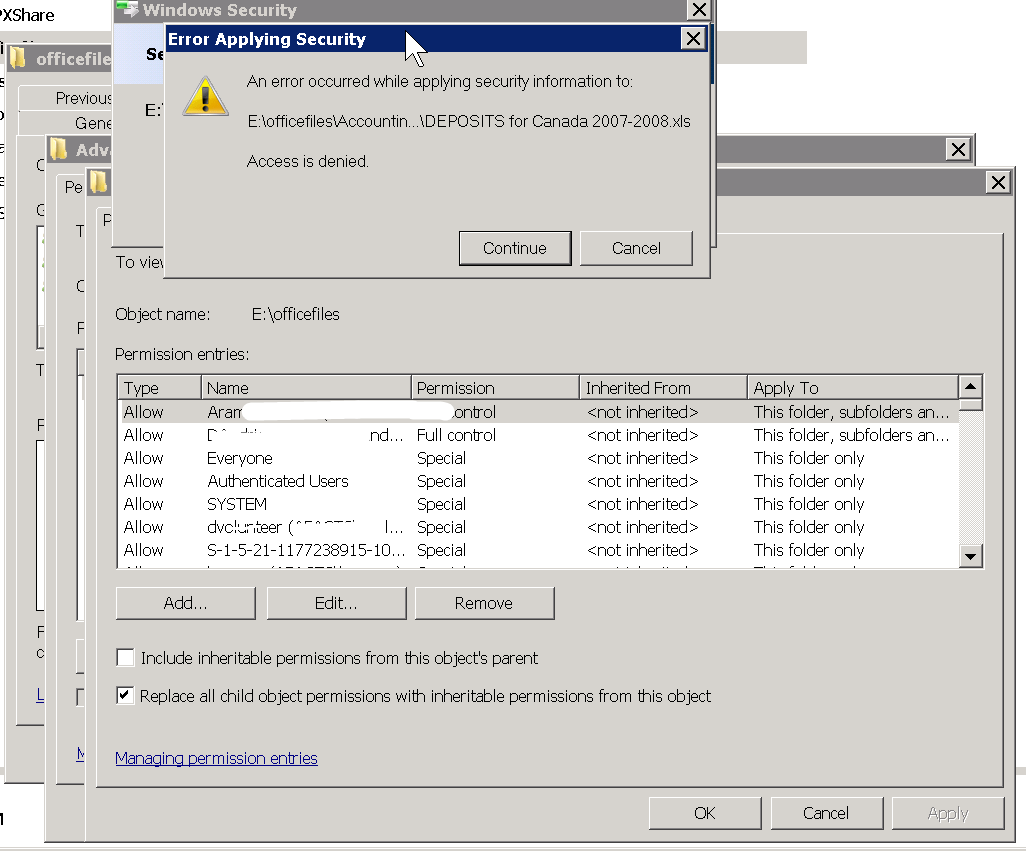
Task: Select the Everyone permission entry
Action: (x=538, y=459)
